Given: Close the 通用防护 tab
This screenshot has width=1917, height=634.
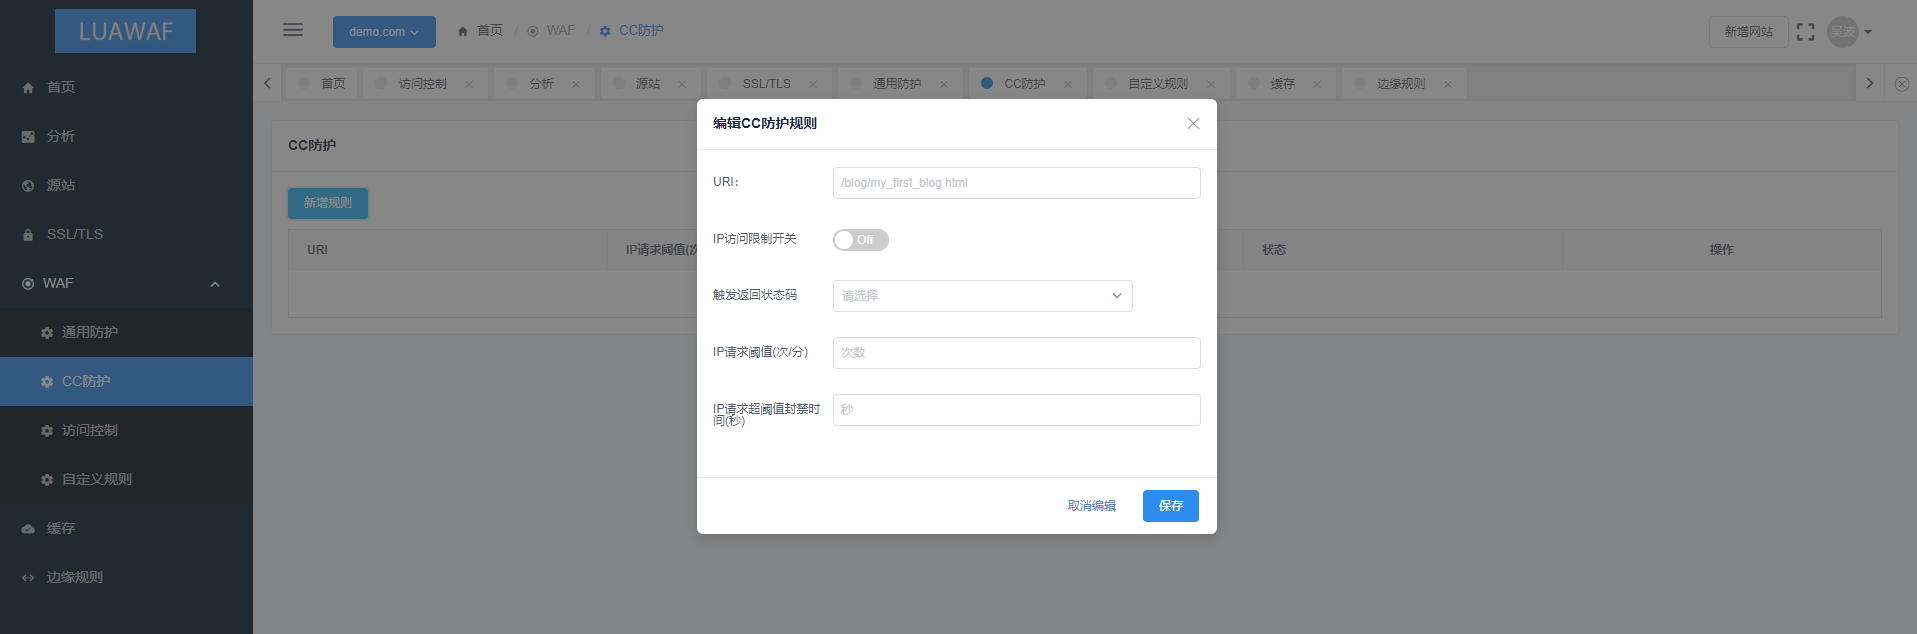Looking at the screenshot, I should click(944, 84).
